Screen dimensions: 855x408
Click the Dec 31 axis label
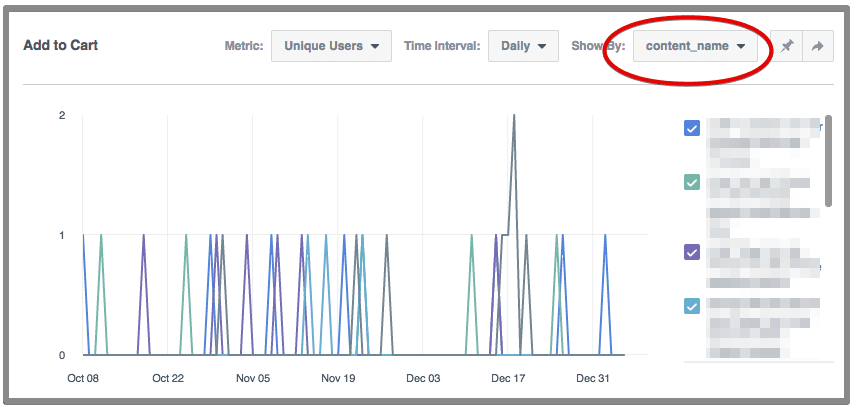click(x=593, y=379)
